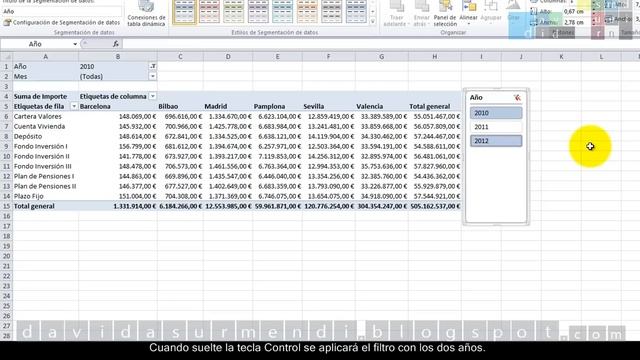640x360 pixels.
Task: Select all cells with corner button
Action: pyautogui.click(x=7, y=57)
